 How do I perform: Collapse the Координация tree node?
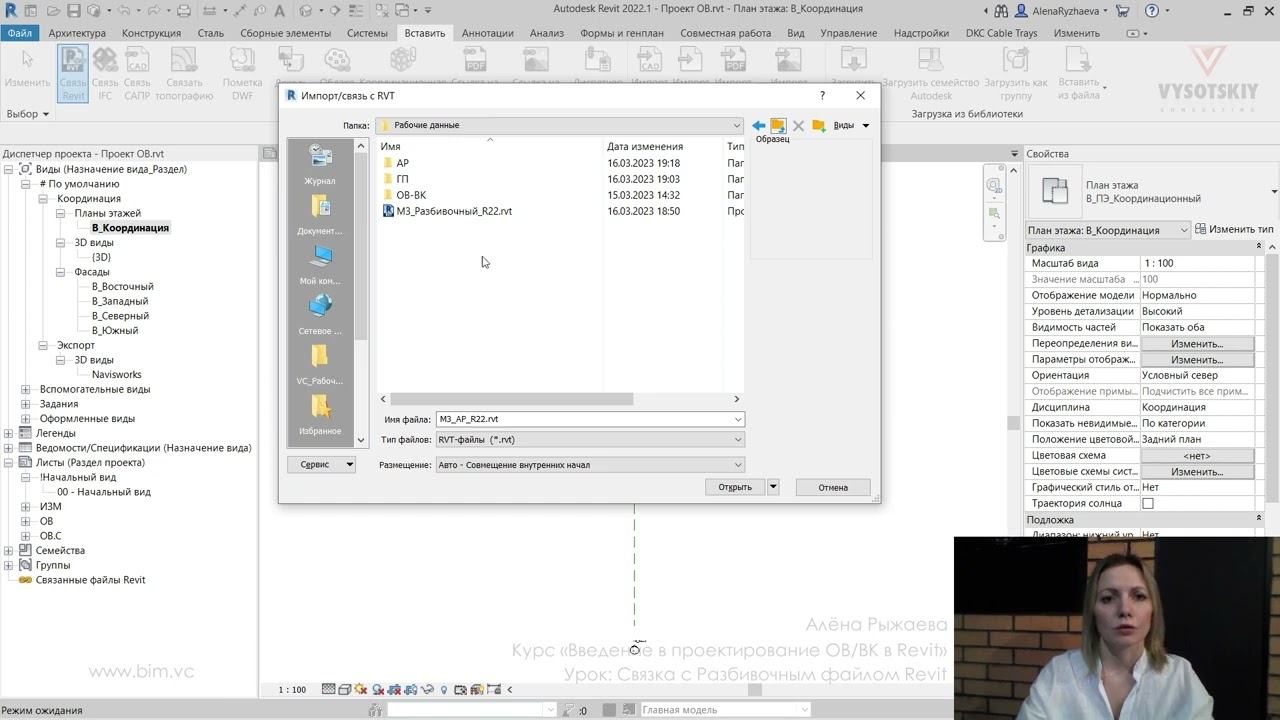point(43,199)
